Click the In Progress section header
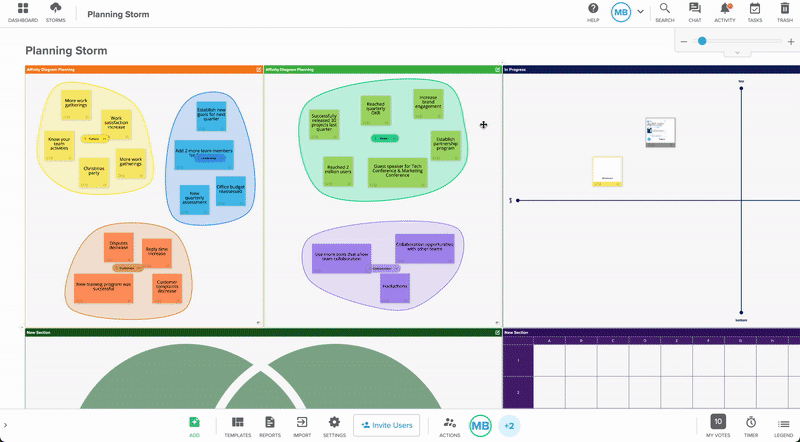Screen dimensions: 800x442 (x=651, y=69)
